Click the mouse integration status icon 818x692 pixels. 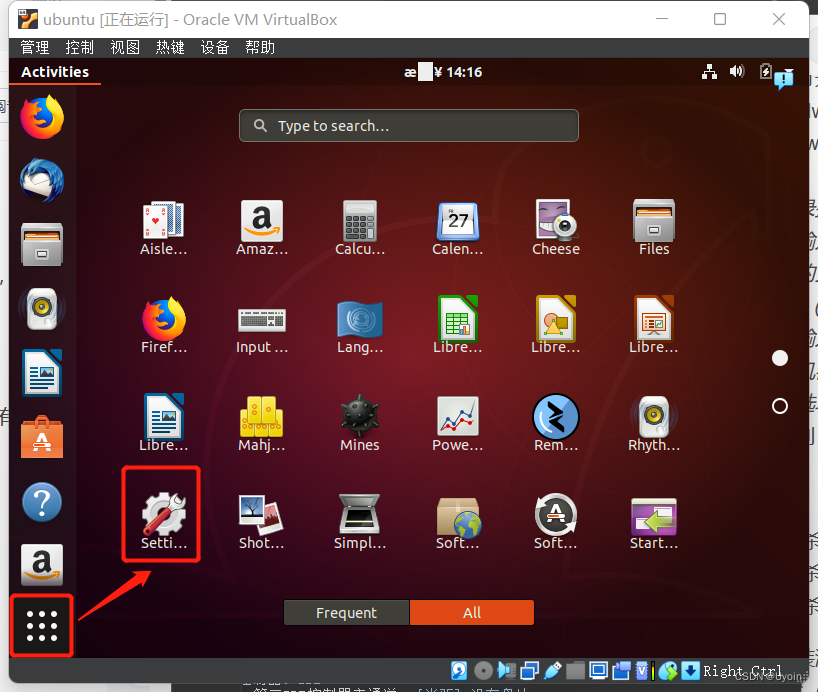(668, 671)
